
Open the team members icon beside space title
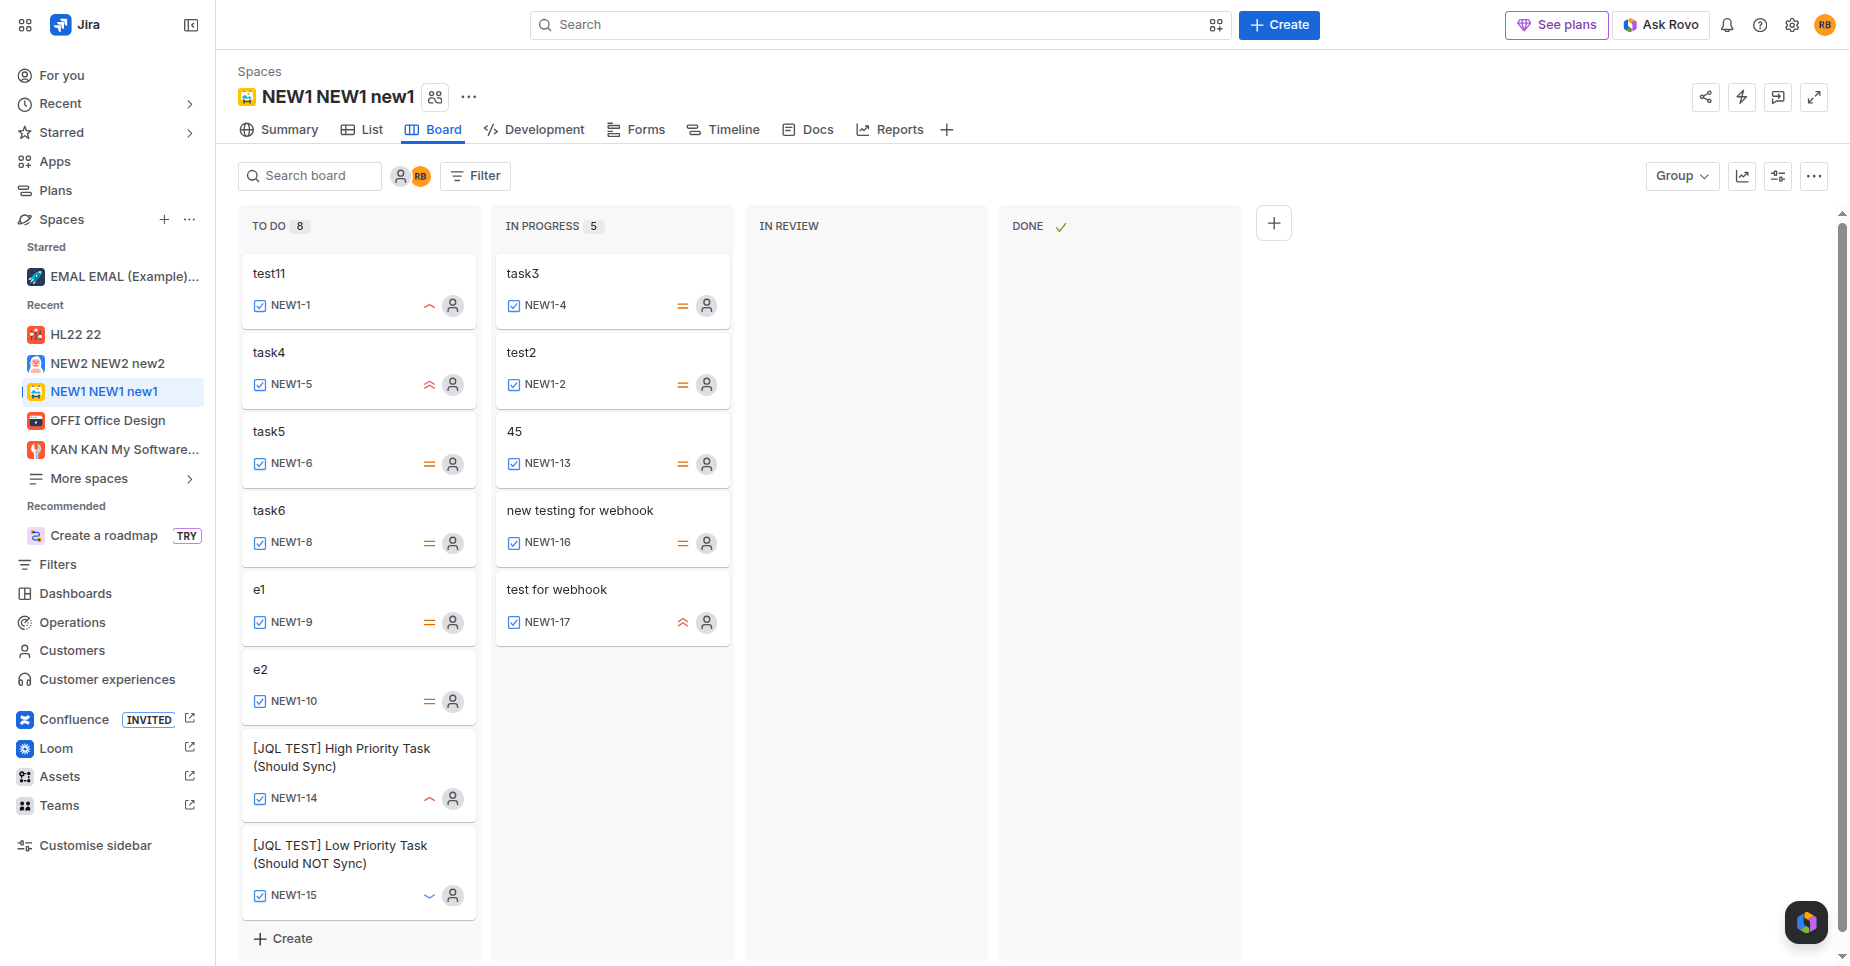[435, 97]
